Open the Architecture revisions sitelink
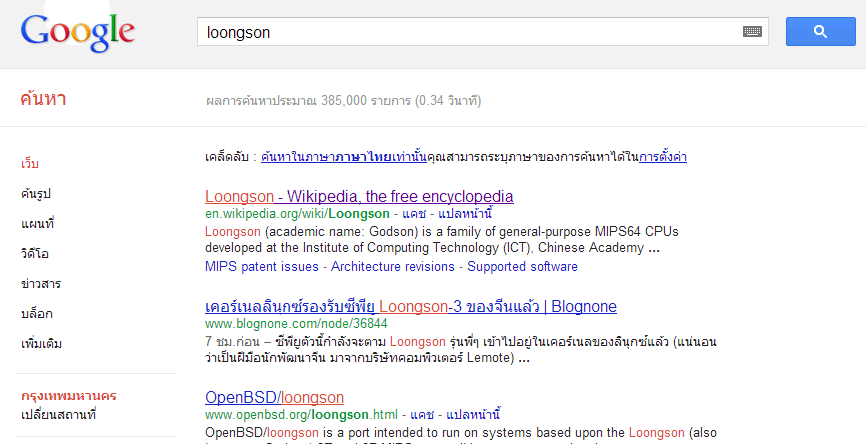The height and width of the screenshot is (444, 866). point(393,266)
